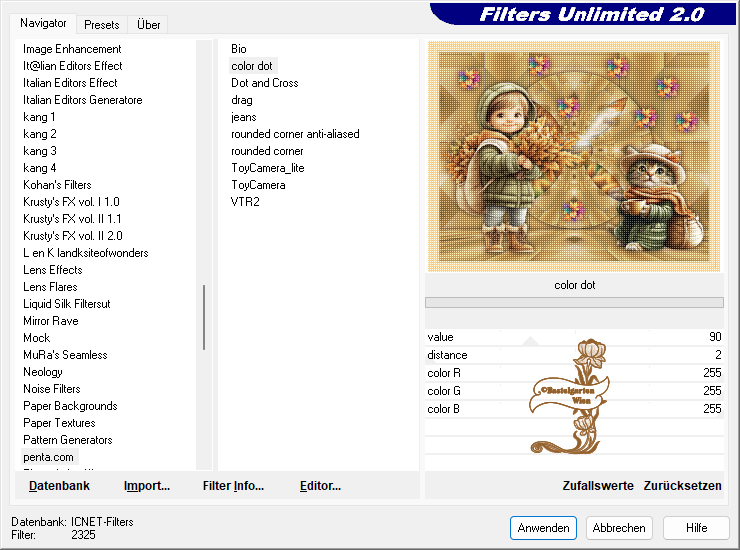Choose the color dot filter

coord(252,66)
